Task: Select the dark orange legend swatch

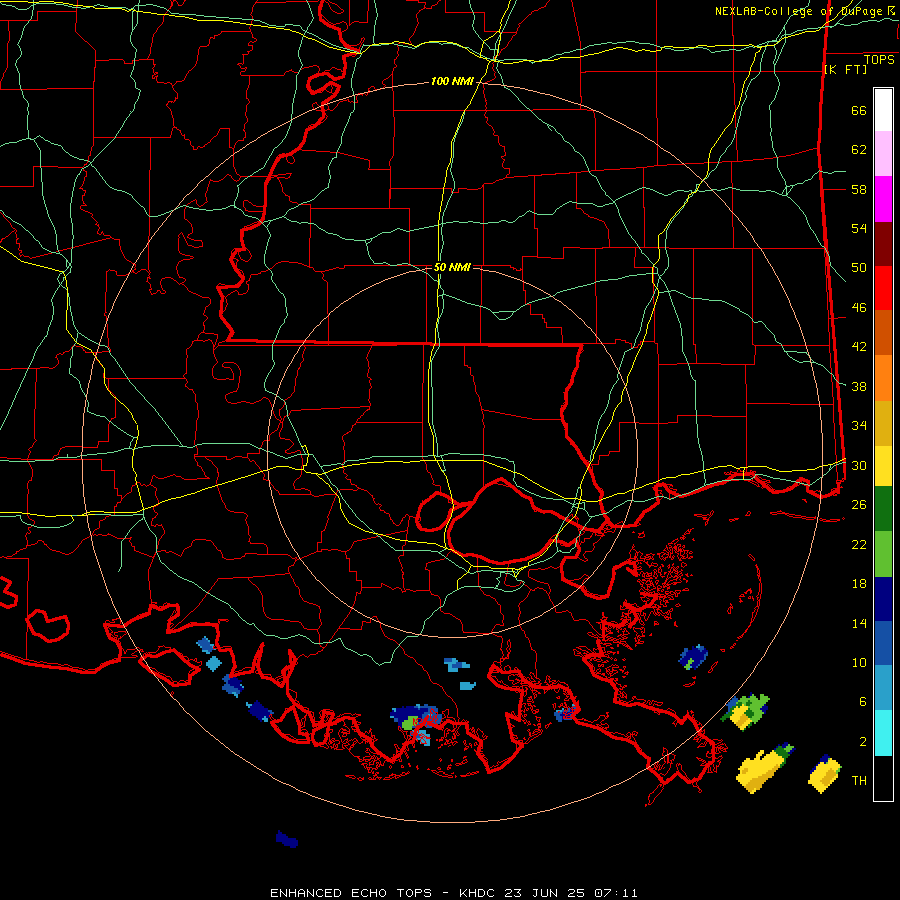Action: pyautogui.click(x=883, y=333)
